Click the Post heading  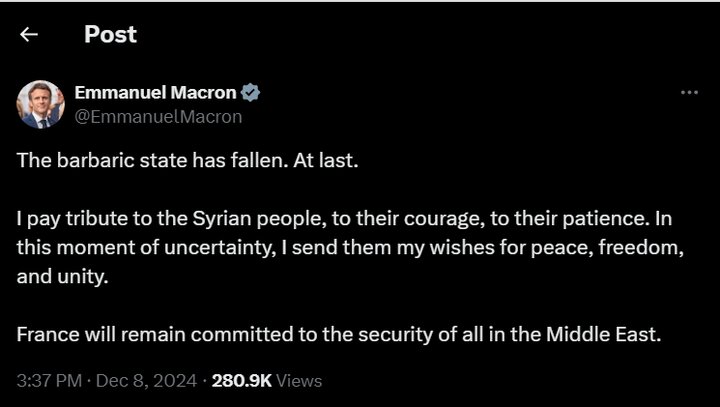point(110,35)
